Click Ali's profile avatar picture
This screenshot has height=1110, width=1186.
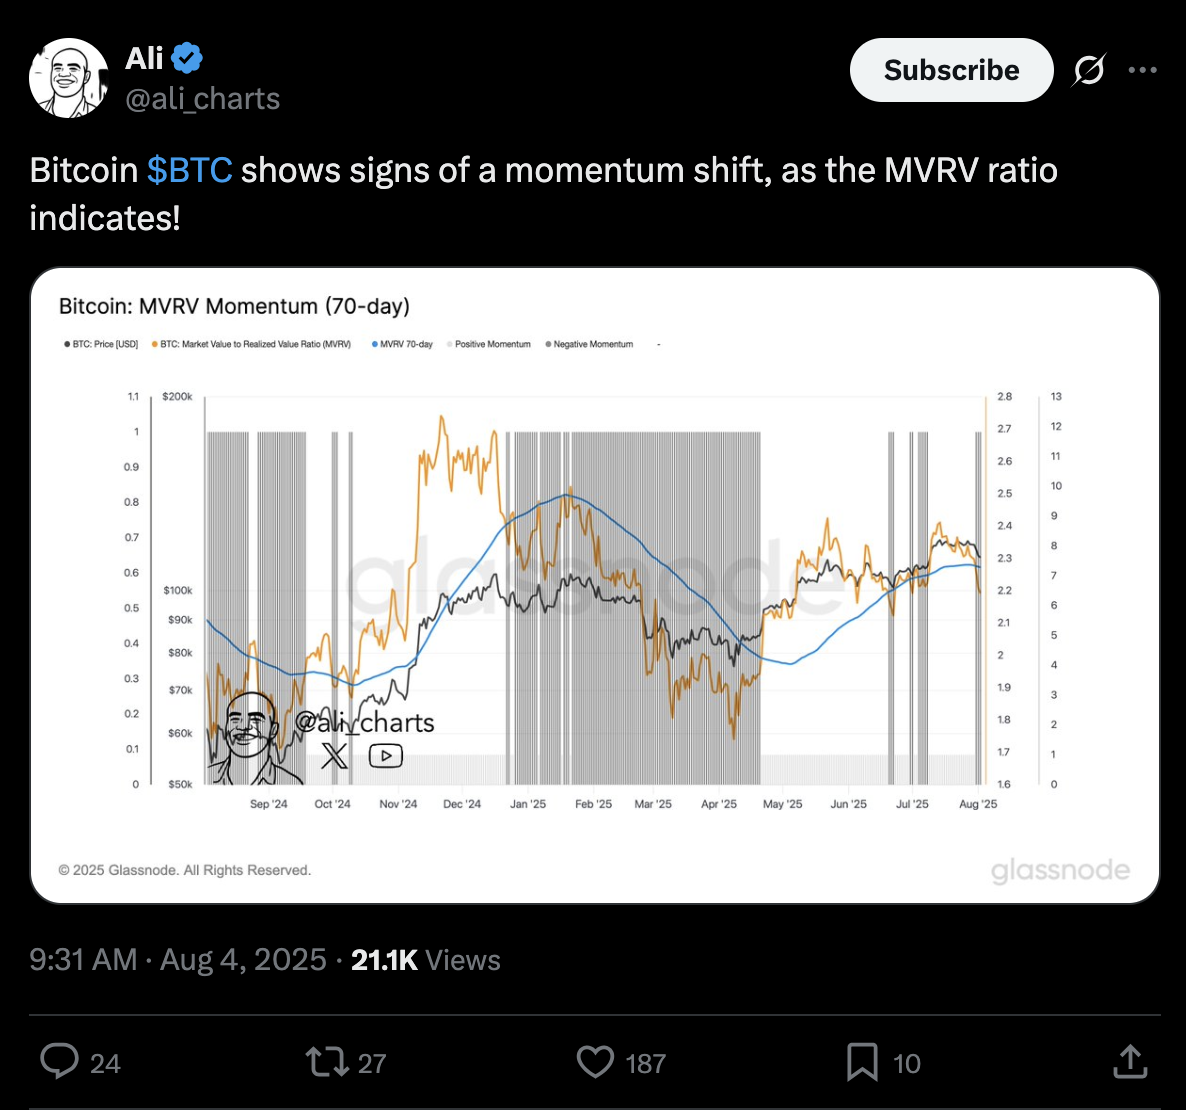(69, 78)
